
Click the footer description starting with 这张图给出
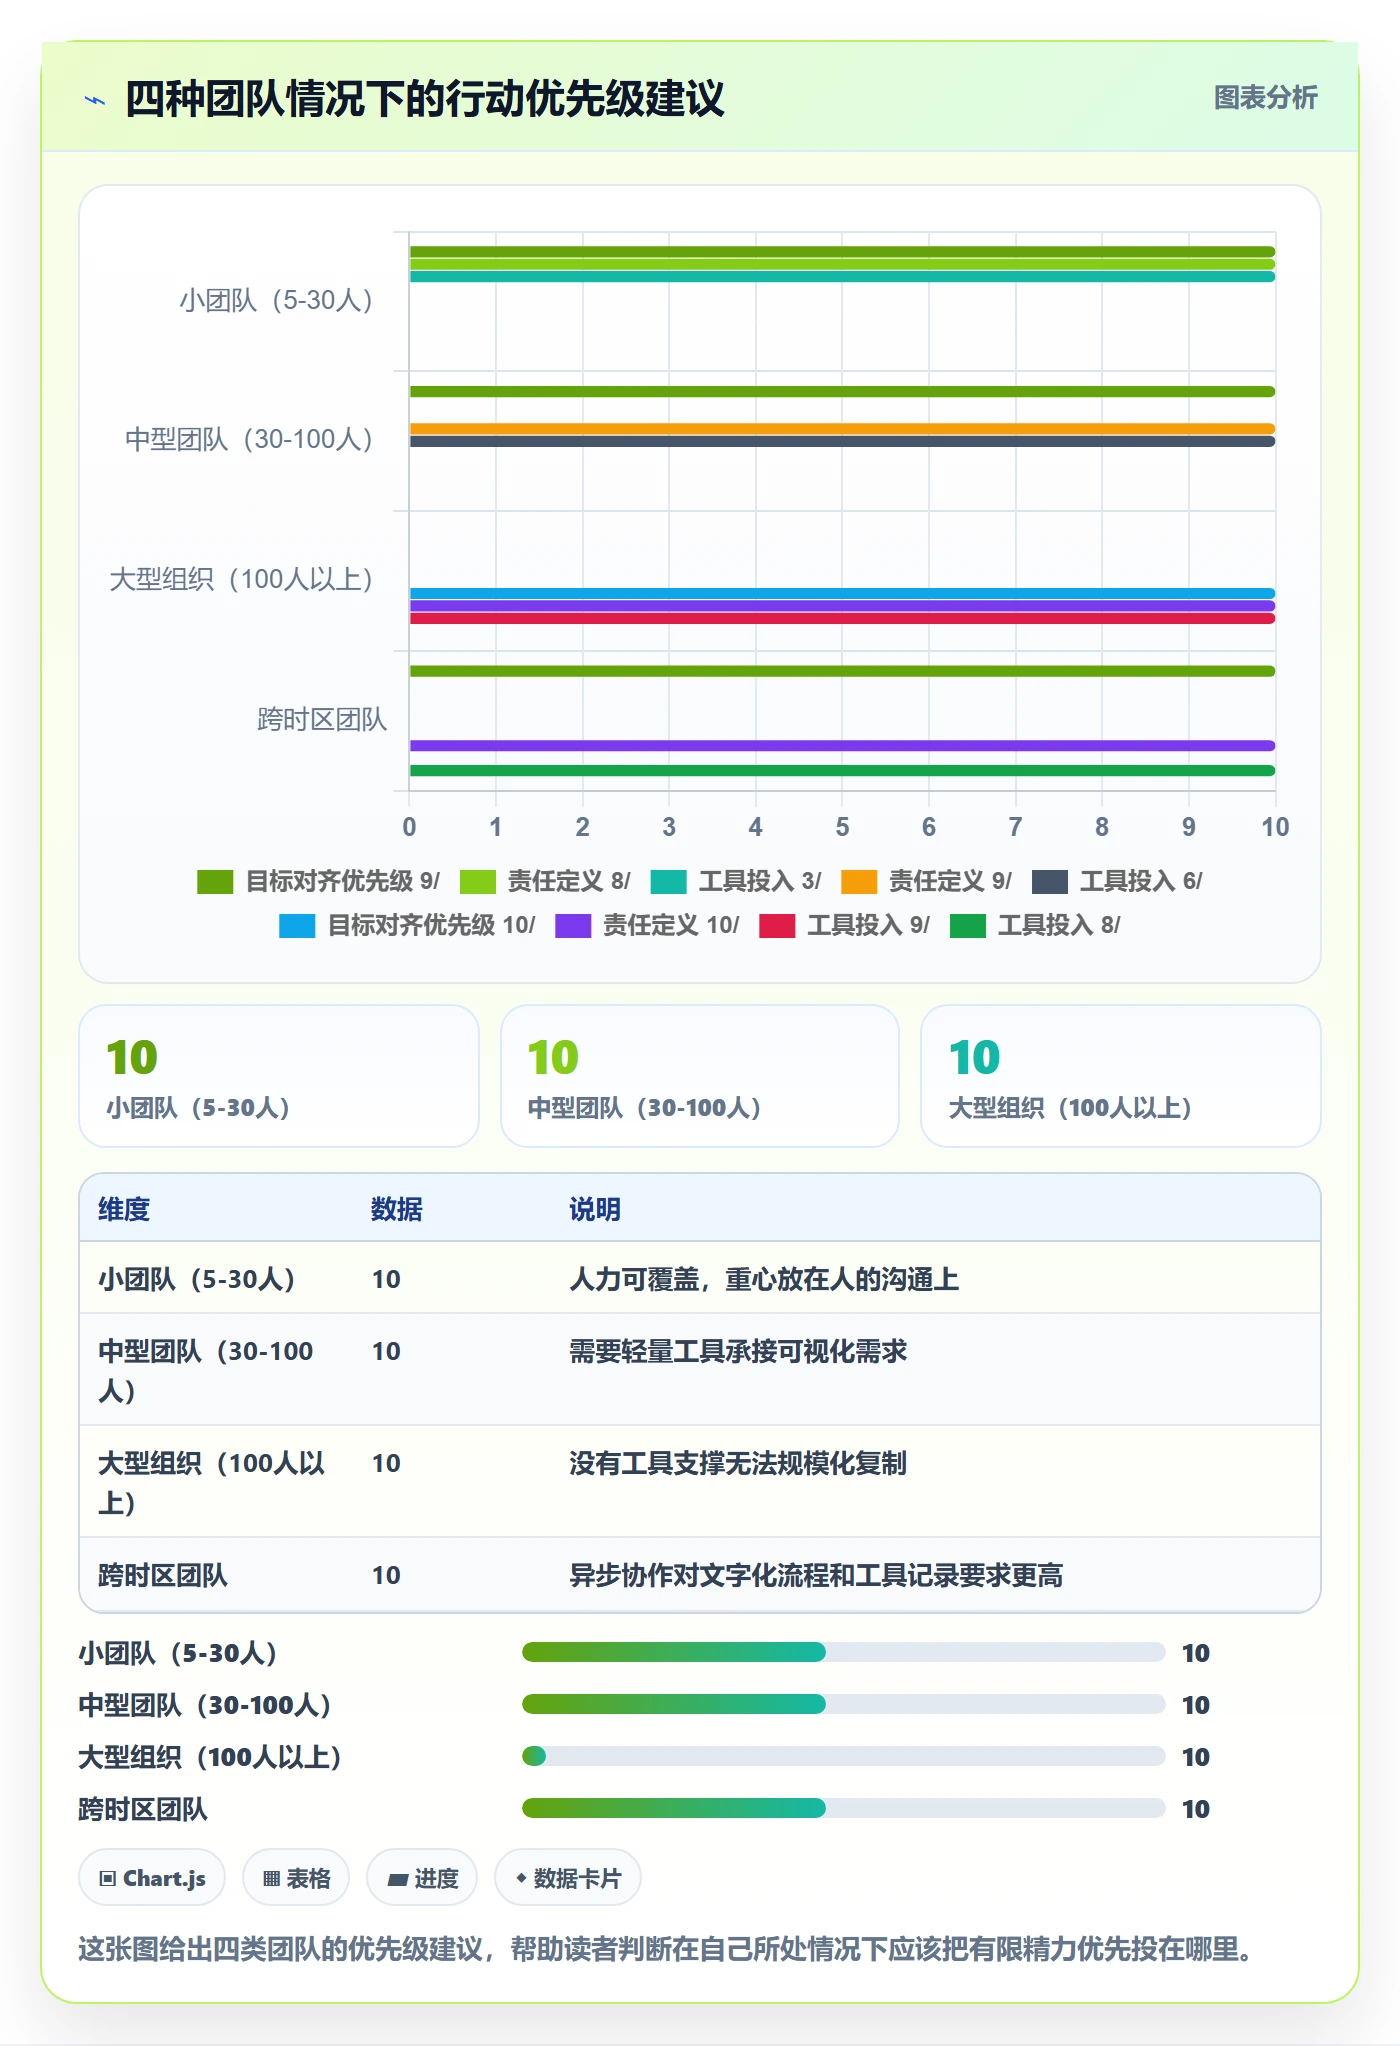pos(665,1949)
